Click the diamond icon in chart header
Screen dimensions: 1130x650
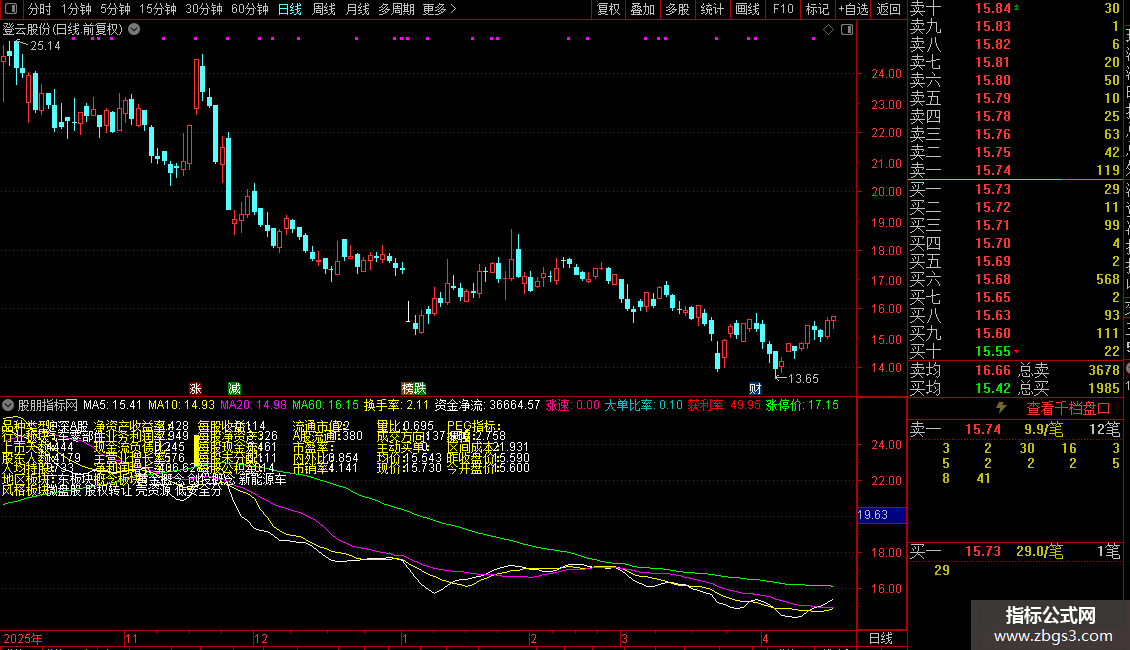[828, 30]
